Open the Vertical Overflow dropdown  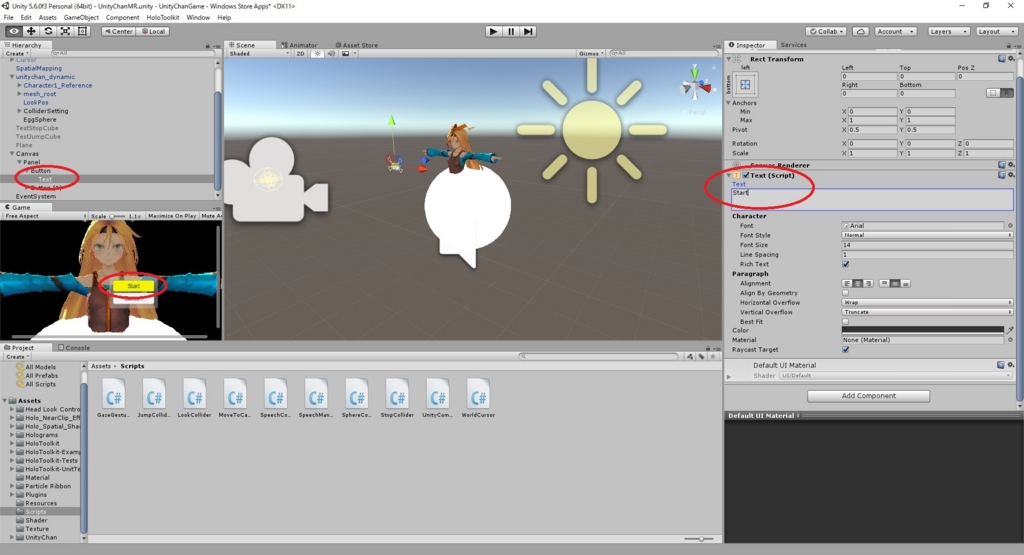coord(927,312)
